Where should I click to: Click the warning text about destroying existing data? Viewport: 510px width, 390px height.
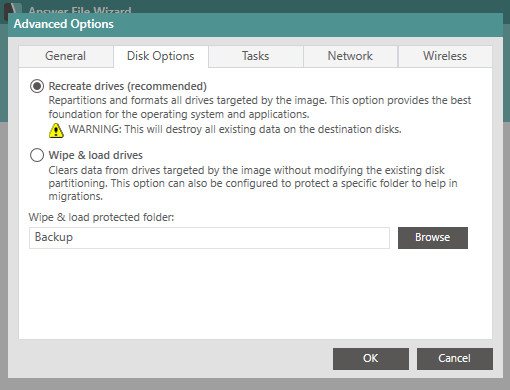[x=235, y=129]
